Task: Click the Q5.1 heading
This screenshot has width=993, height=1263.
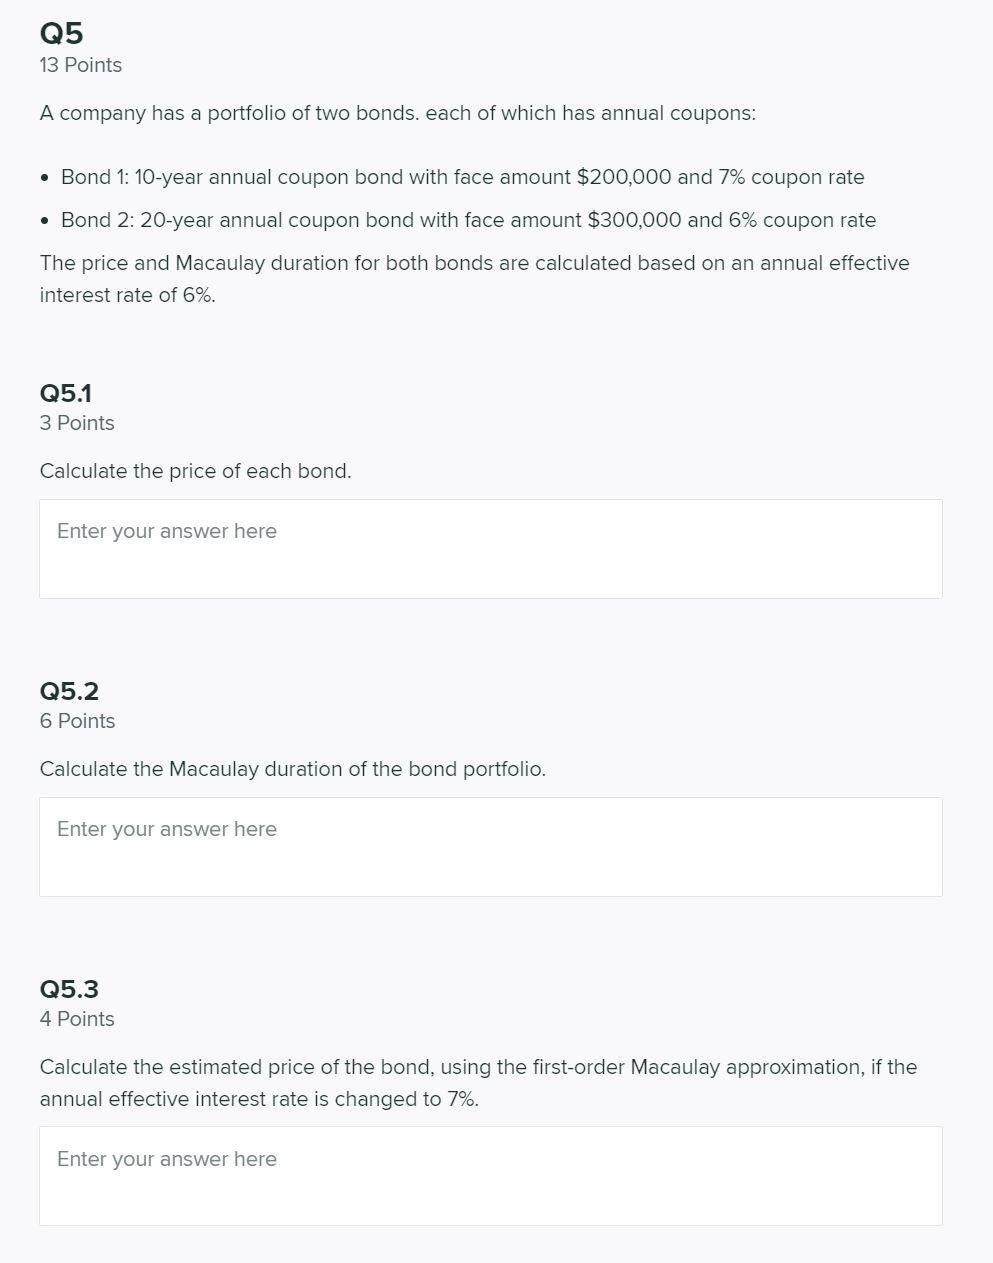Action: [x=65, y=393]
